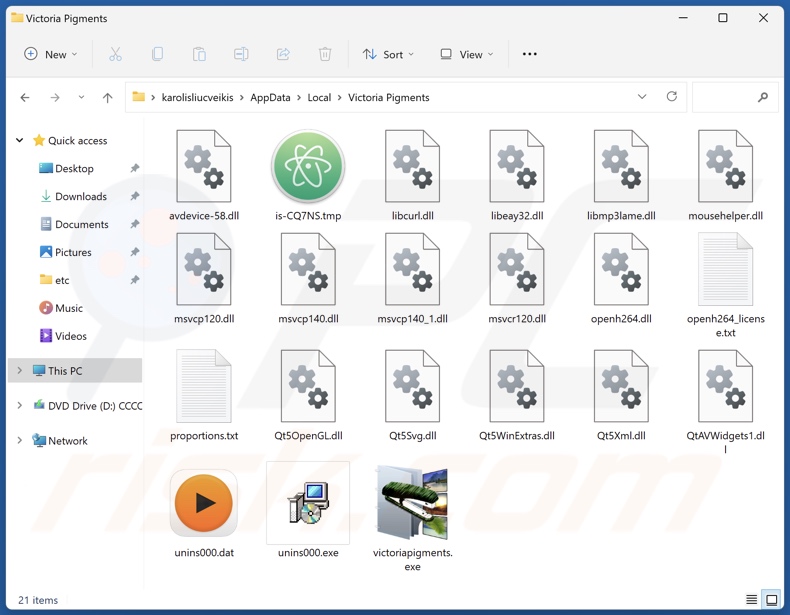Click the search magnifier icon

[763, 97]
